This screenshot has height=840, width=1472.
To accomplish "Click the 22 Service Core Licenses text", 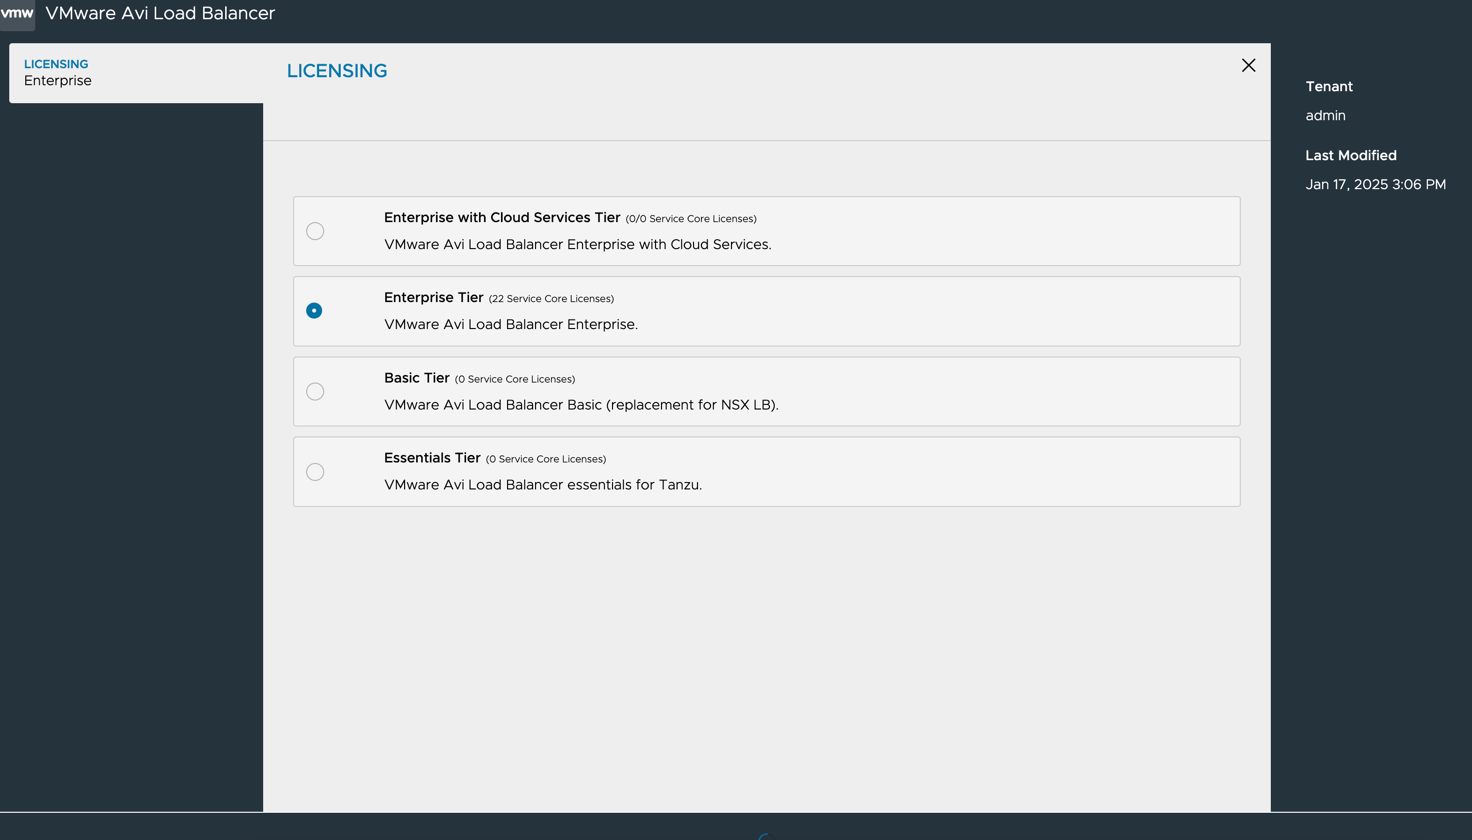I will tap(551, 299).
